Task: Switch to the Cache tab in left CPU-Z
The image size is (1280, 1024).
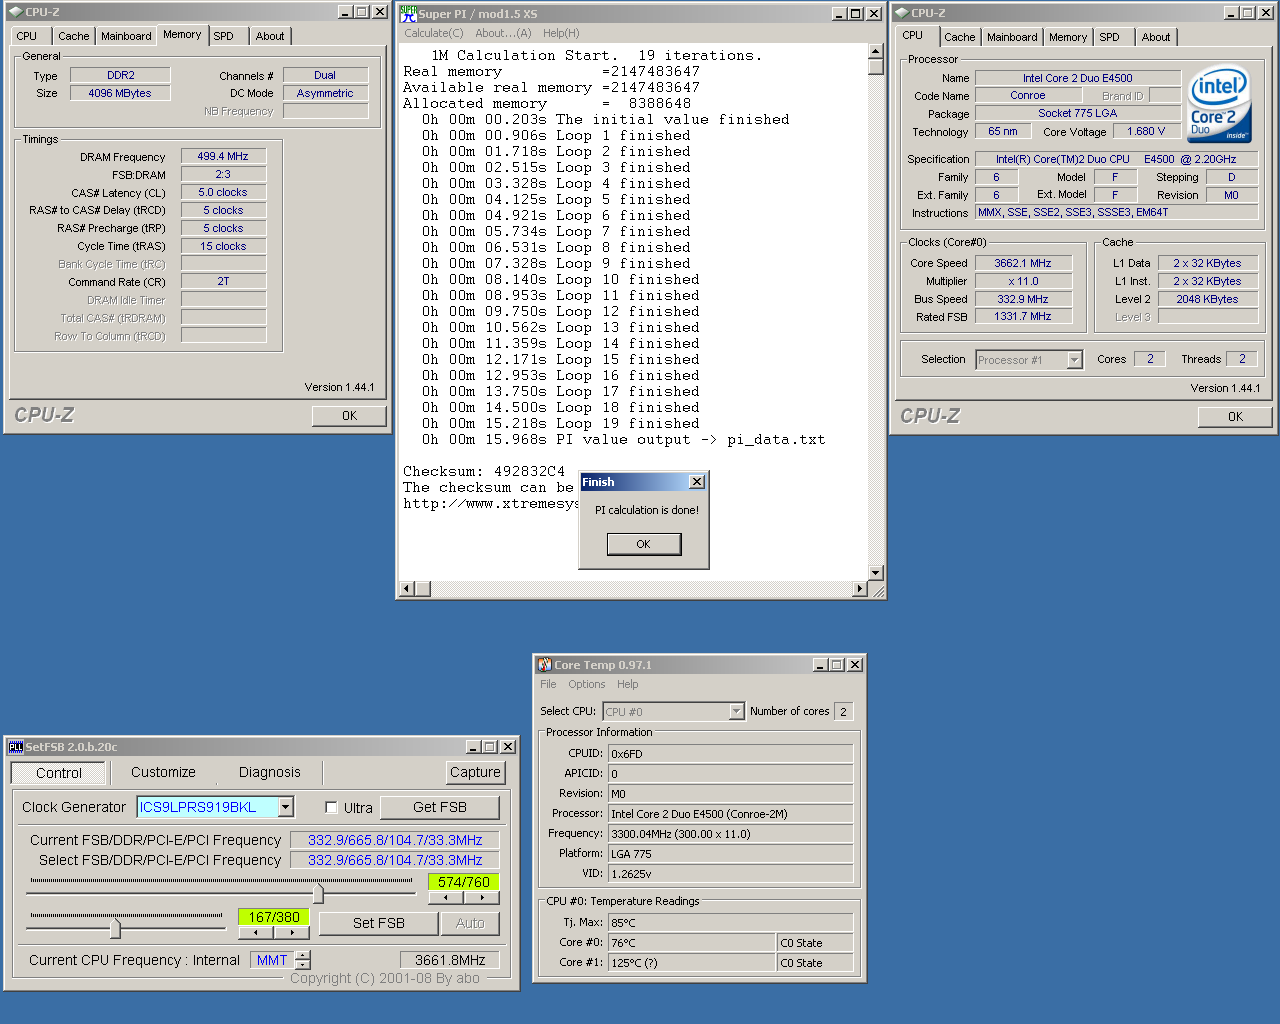Action: pos(74,36)
